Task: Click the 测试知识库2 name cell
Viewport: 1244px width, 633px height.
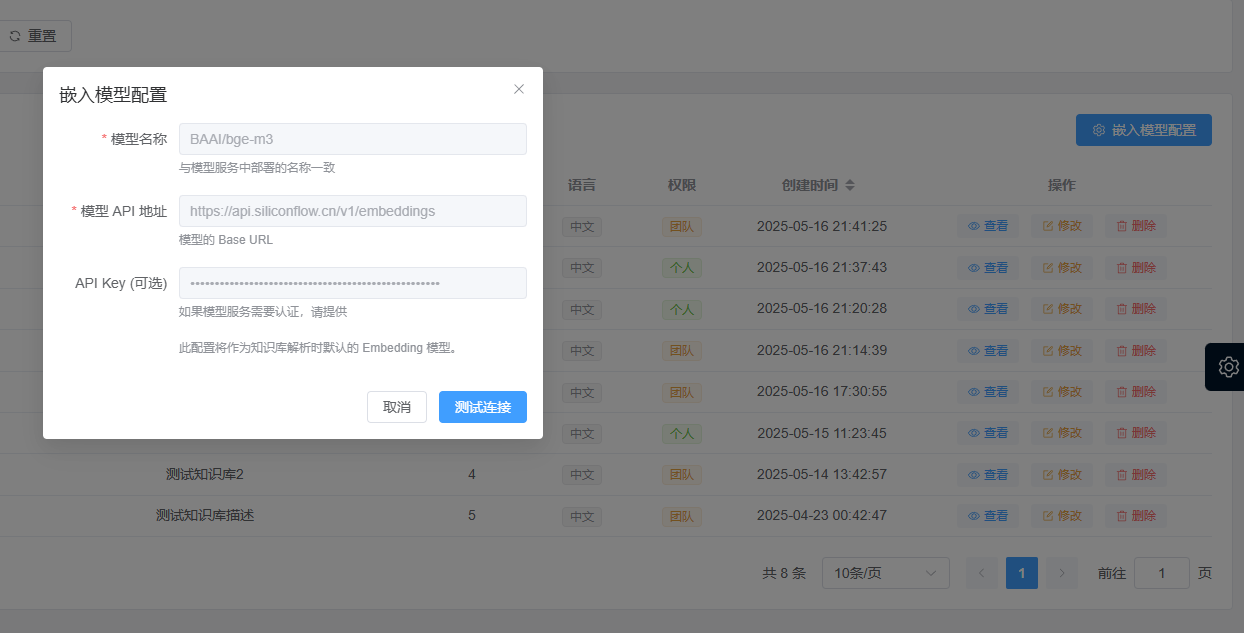Action: (x=205, y=474)
